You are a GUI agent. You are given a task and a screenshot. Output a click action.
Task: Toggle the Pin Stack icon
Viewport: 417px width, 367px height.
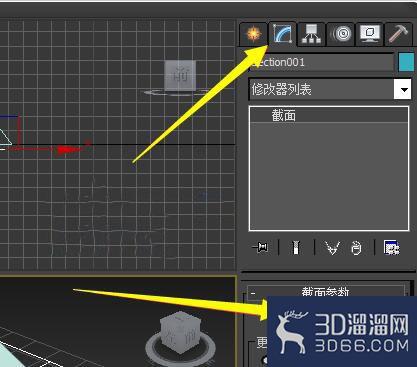260,248
